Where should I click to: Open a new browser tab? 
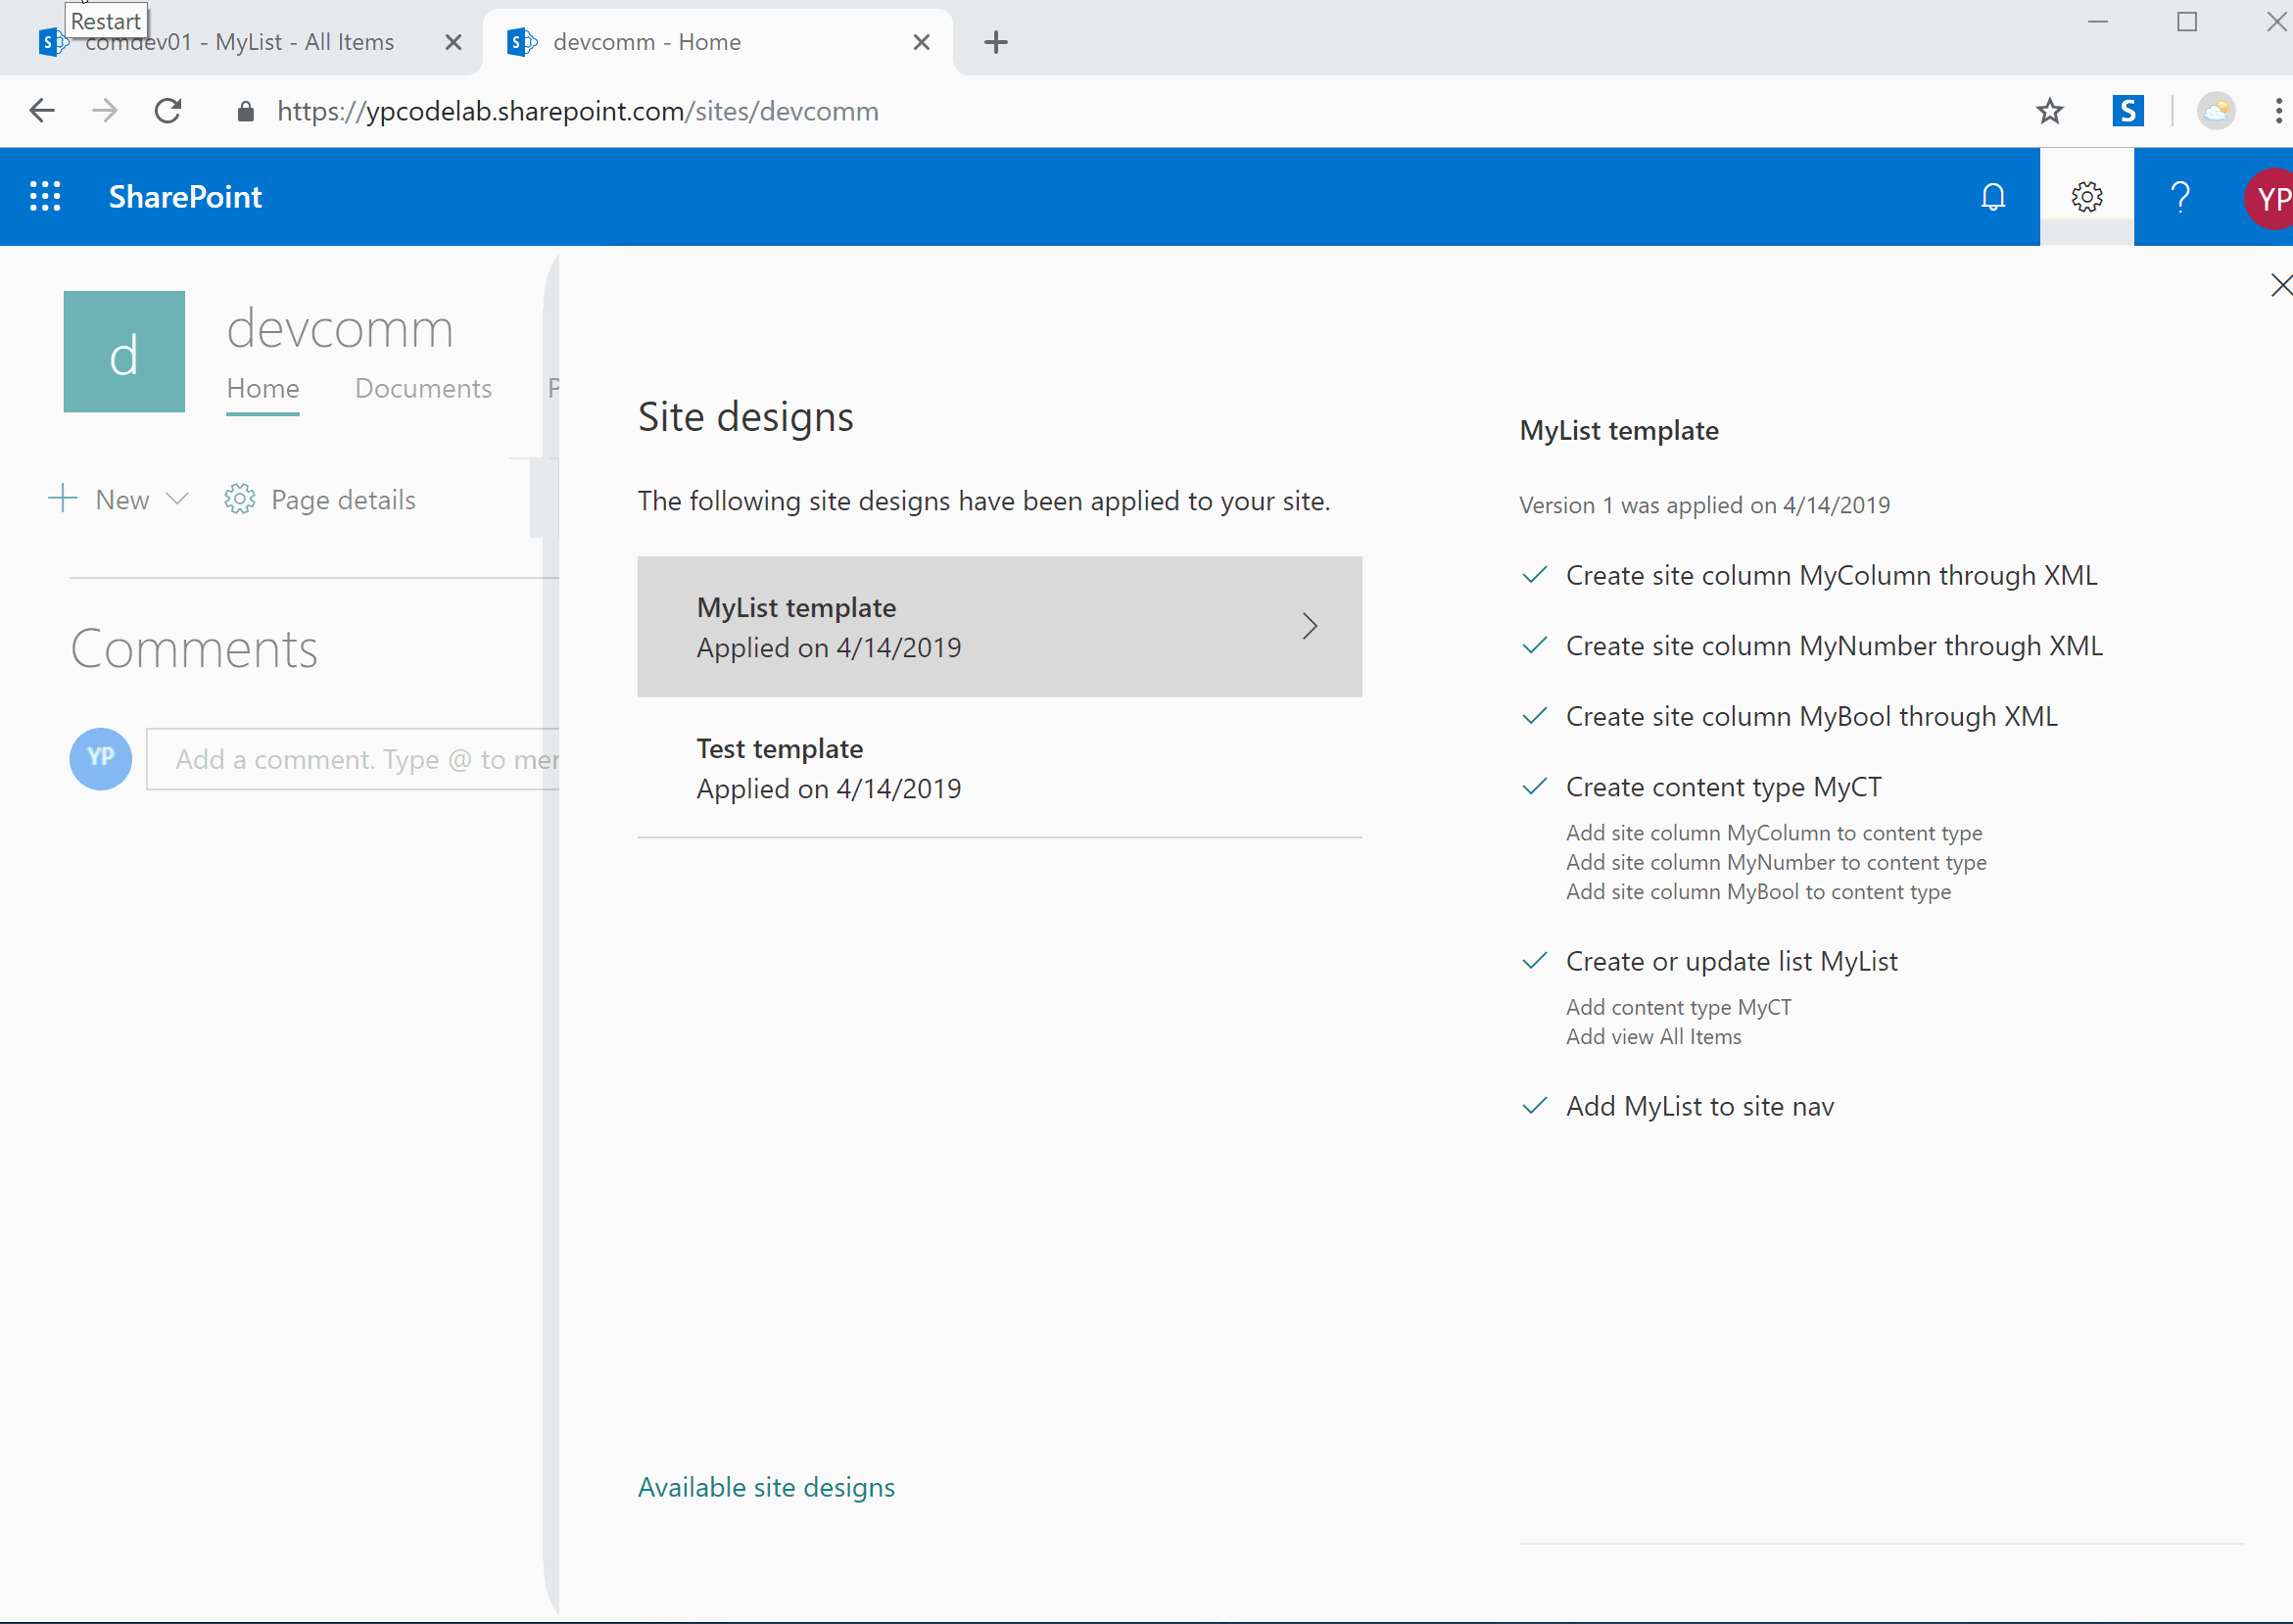995,42
